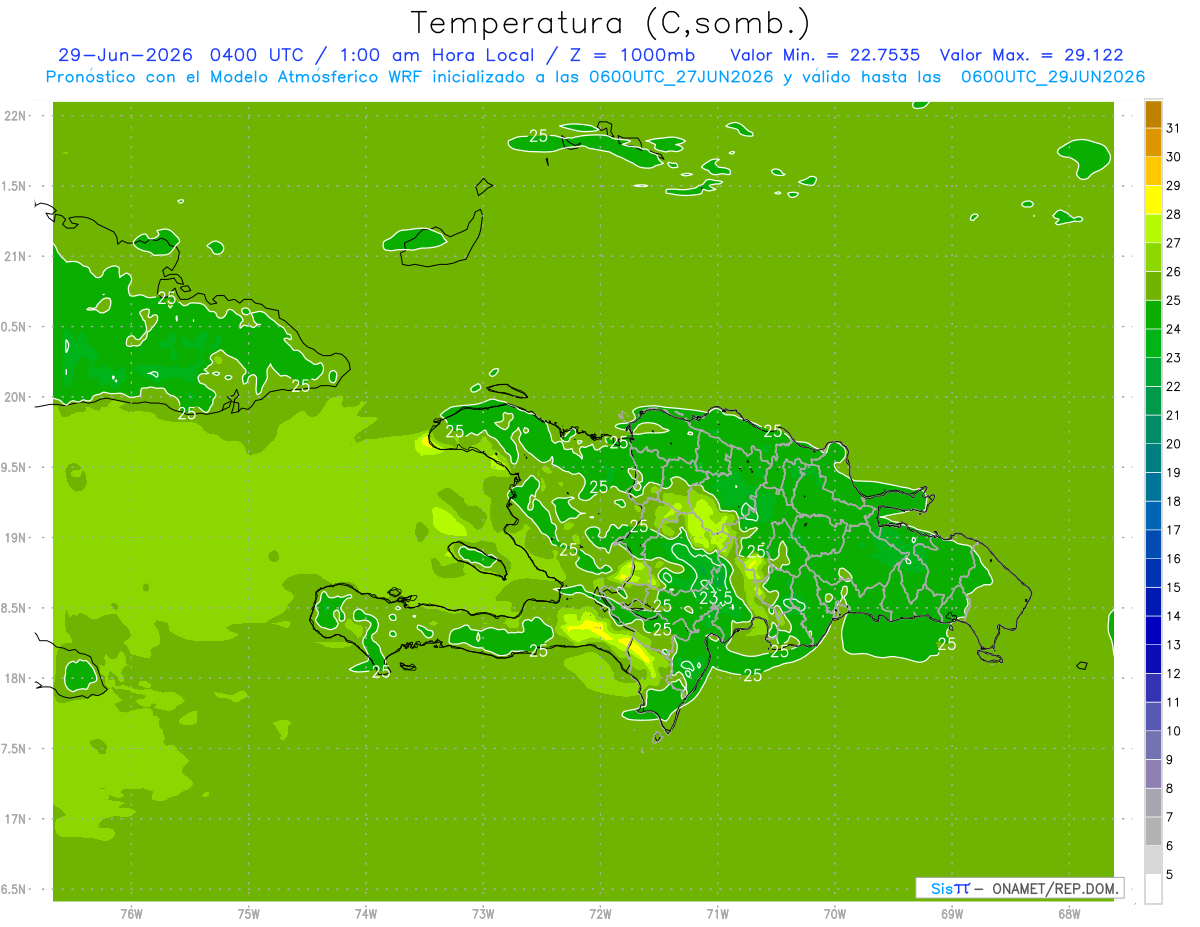This screenshot has width=1200, height=927.
Task: Click the legend value '31'
Action: [1174, 128]
